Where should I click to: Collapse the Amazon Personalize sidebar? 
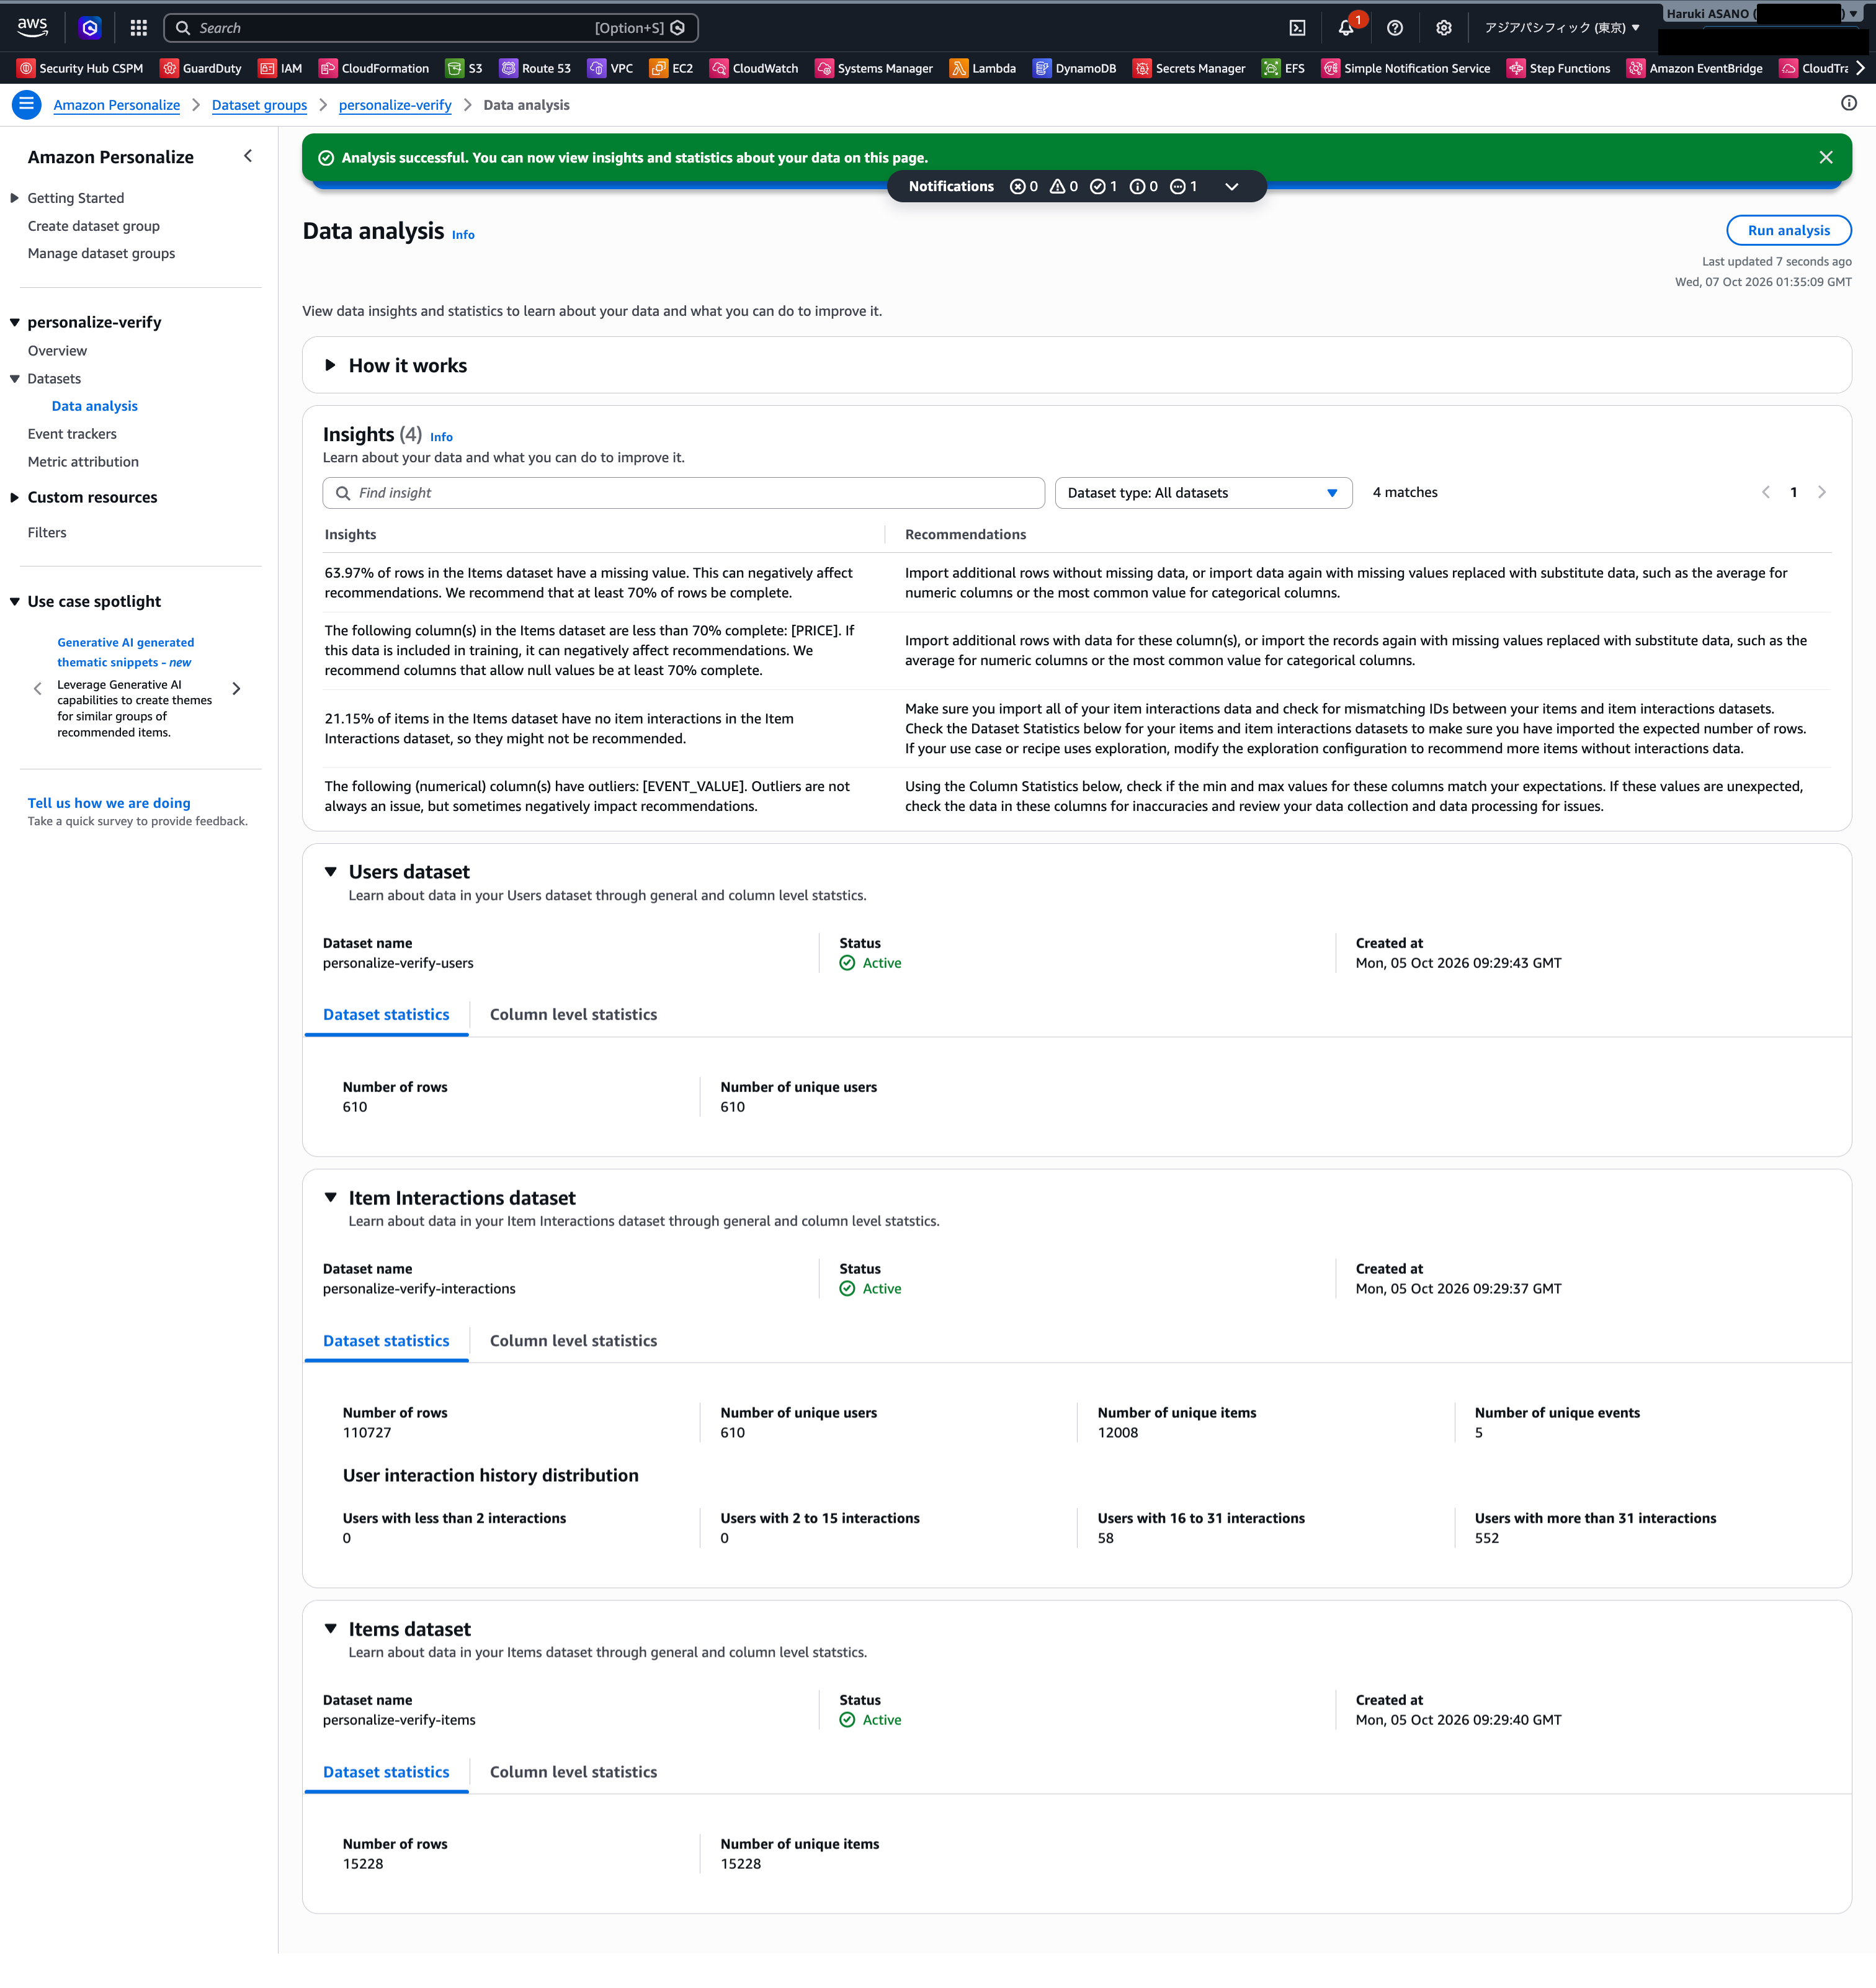point(248,156)
